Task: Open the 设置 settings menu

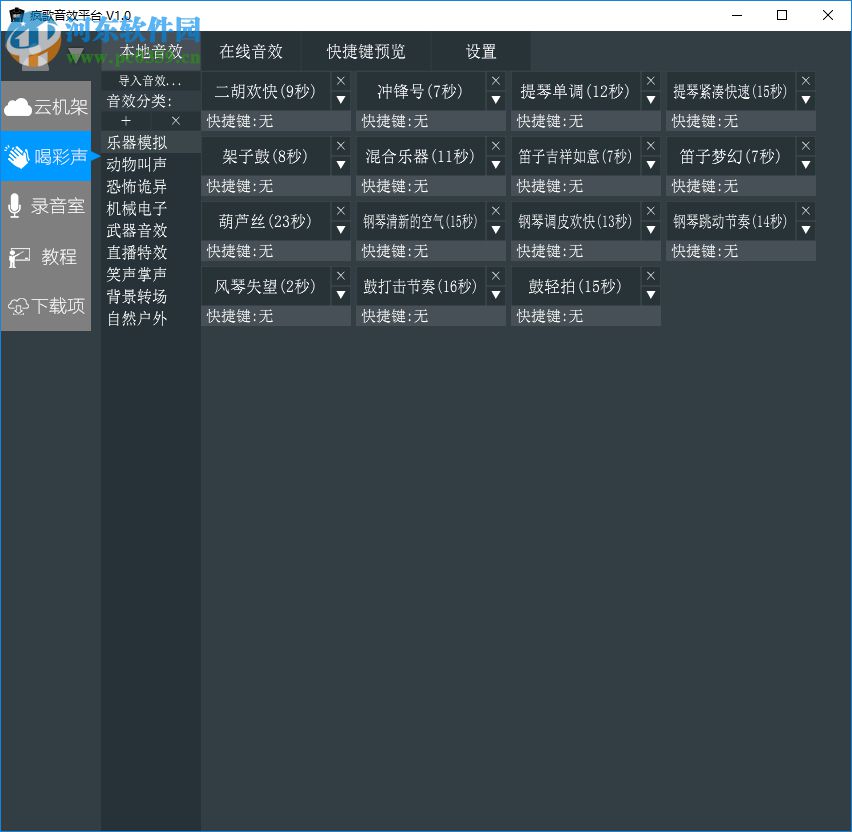Action: click(480, 51)
